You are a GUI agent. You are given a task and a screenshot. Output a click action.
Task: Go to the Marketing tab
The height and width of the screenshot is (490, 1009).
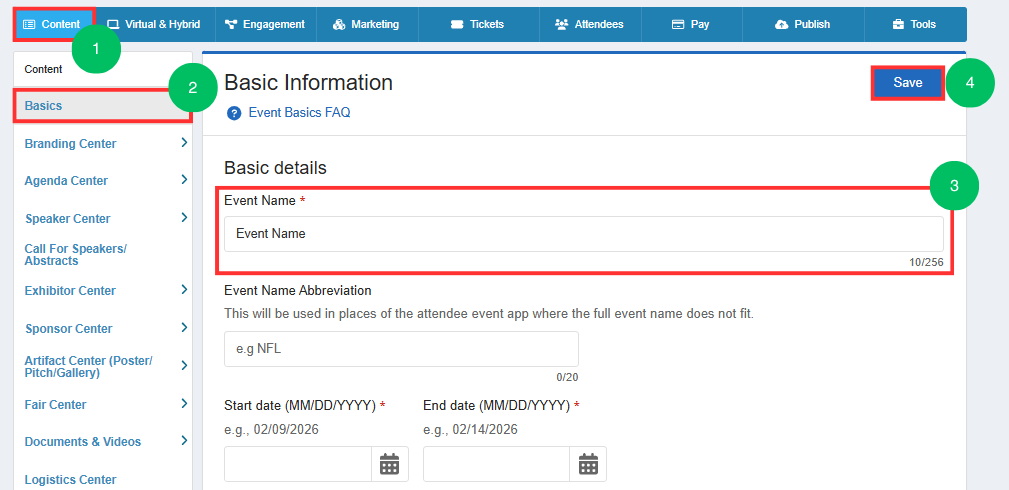click(x=367, y=24)
